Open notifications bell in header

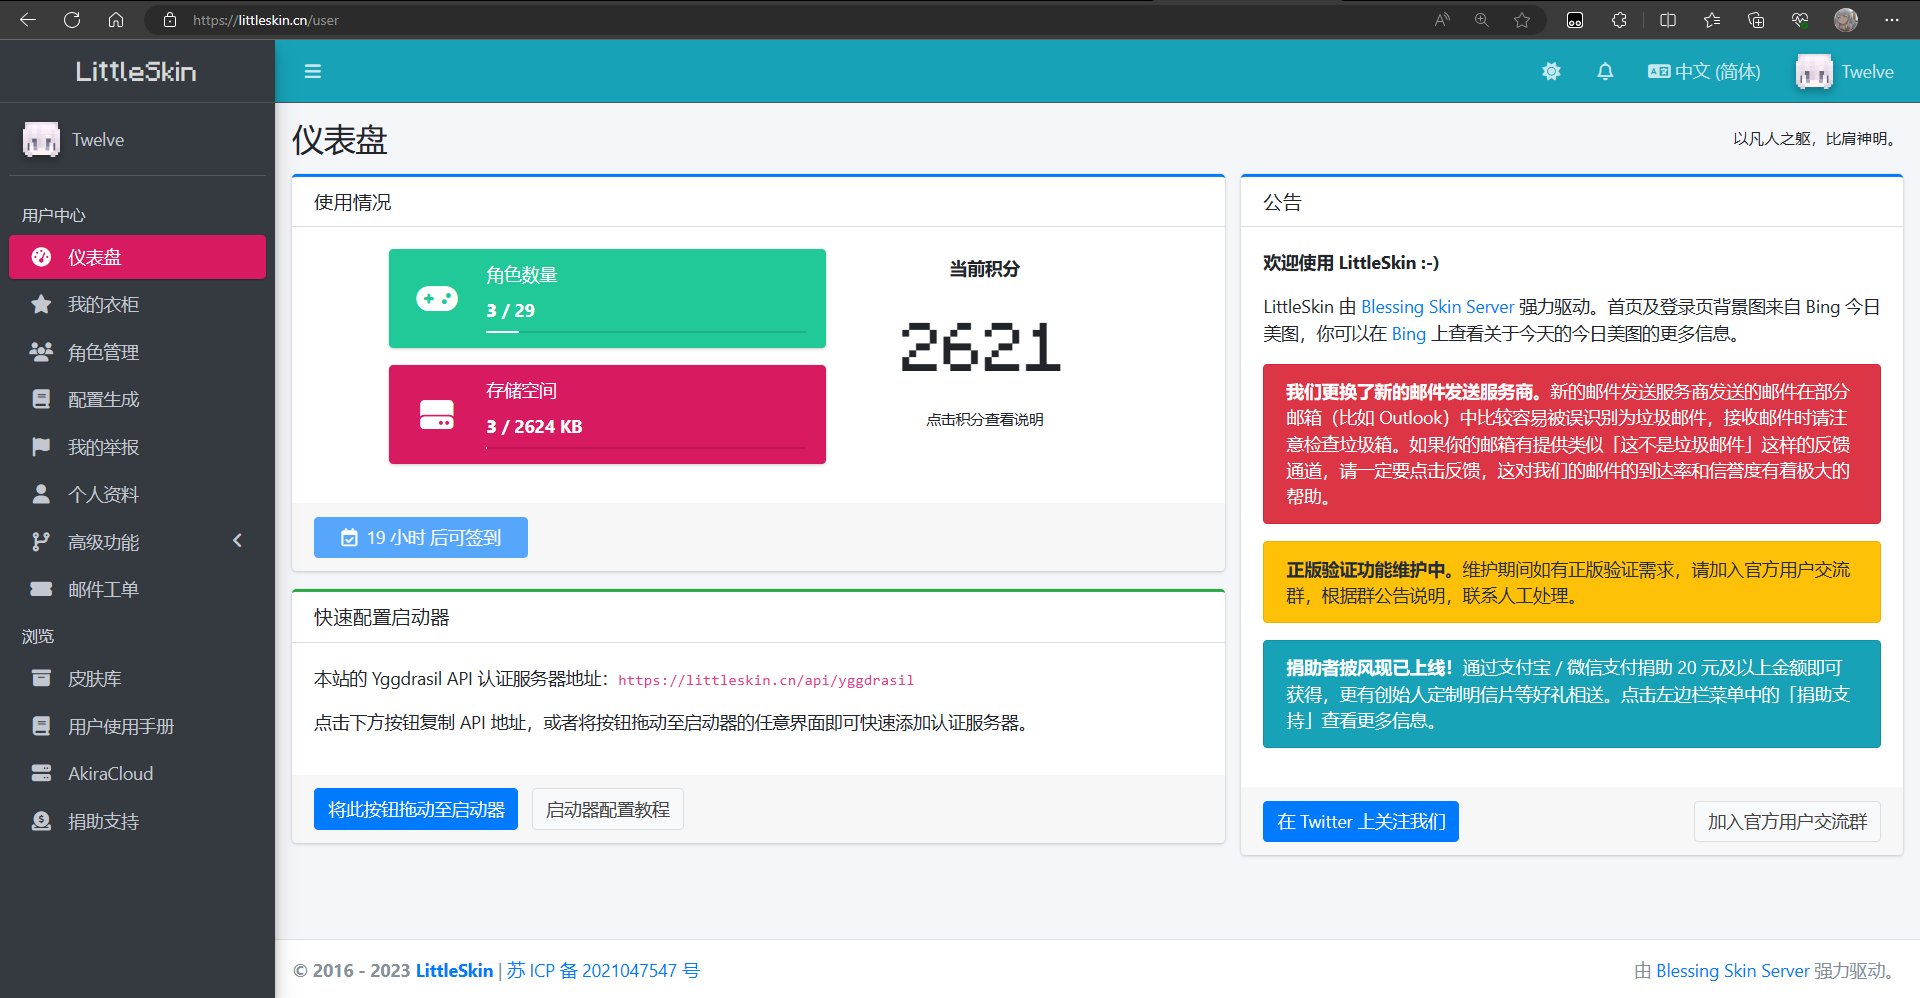click(1605, 71)
